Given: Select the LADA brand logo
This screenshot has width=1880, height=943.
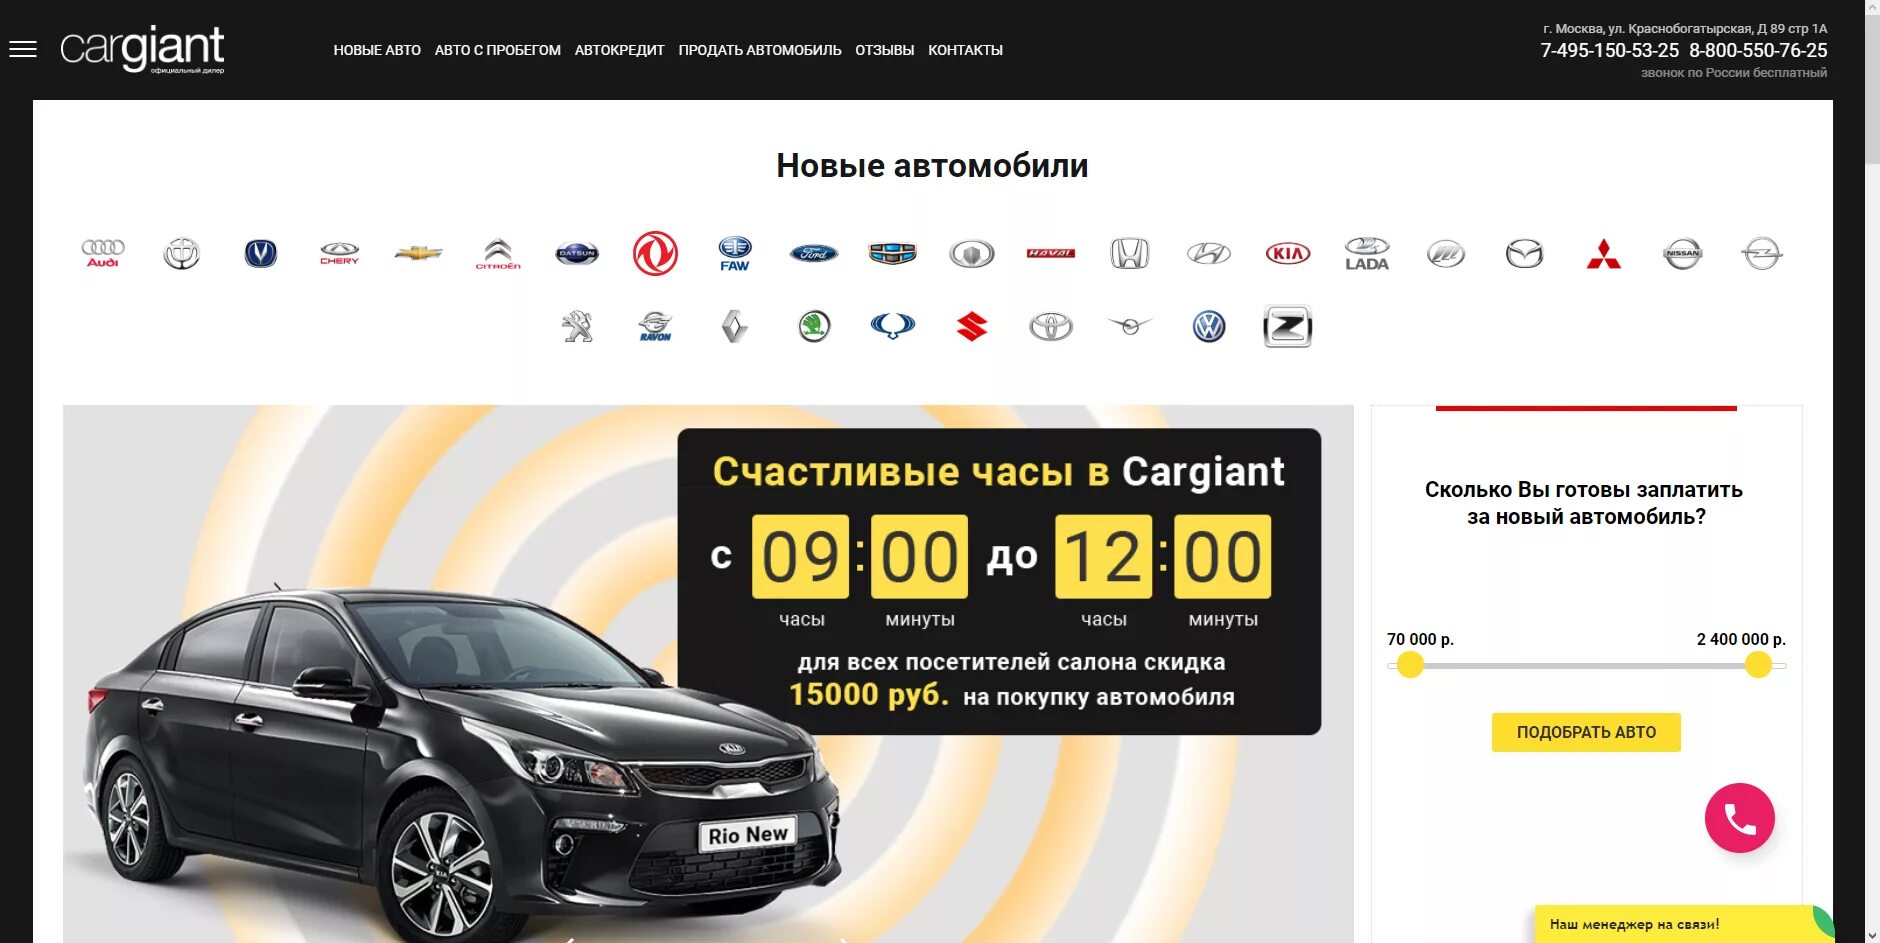Looking at the screenshot, I should point(1367,254).
